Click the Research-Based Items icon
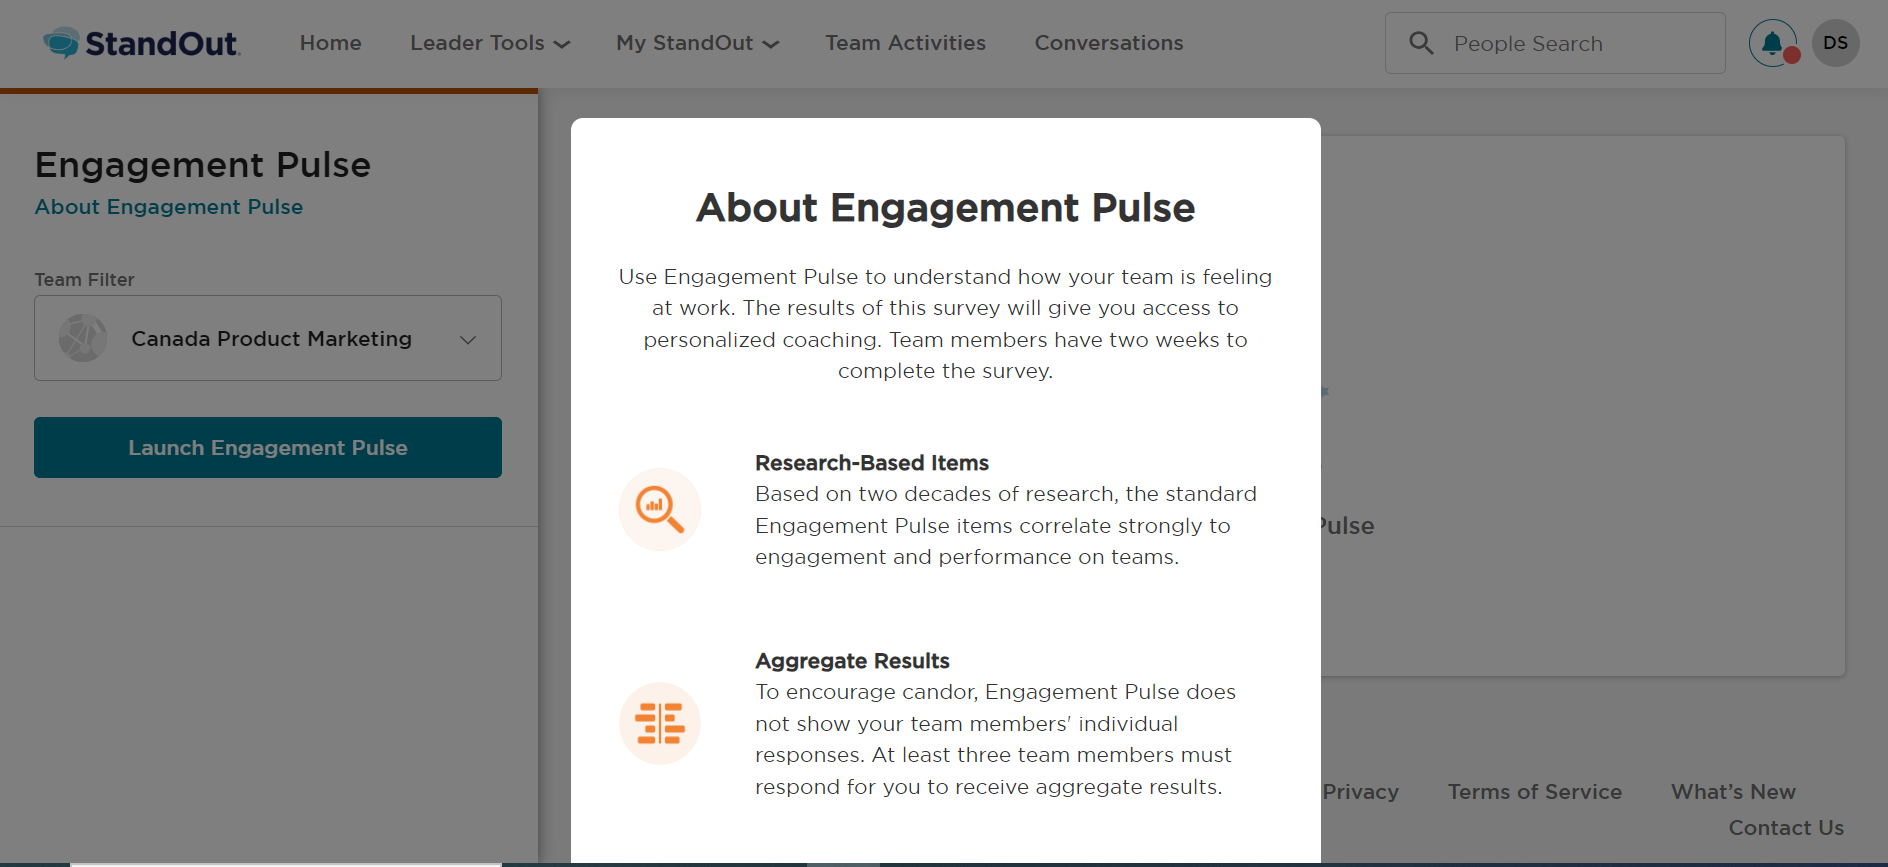 (x=660, y=509)
